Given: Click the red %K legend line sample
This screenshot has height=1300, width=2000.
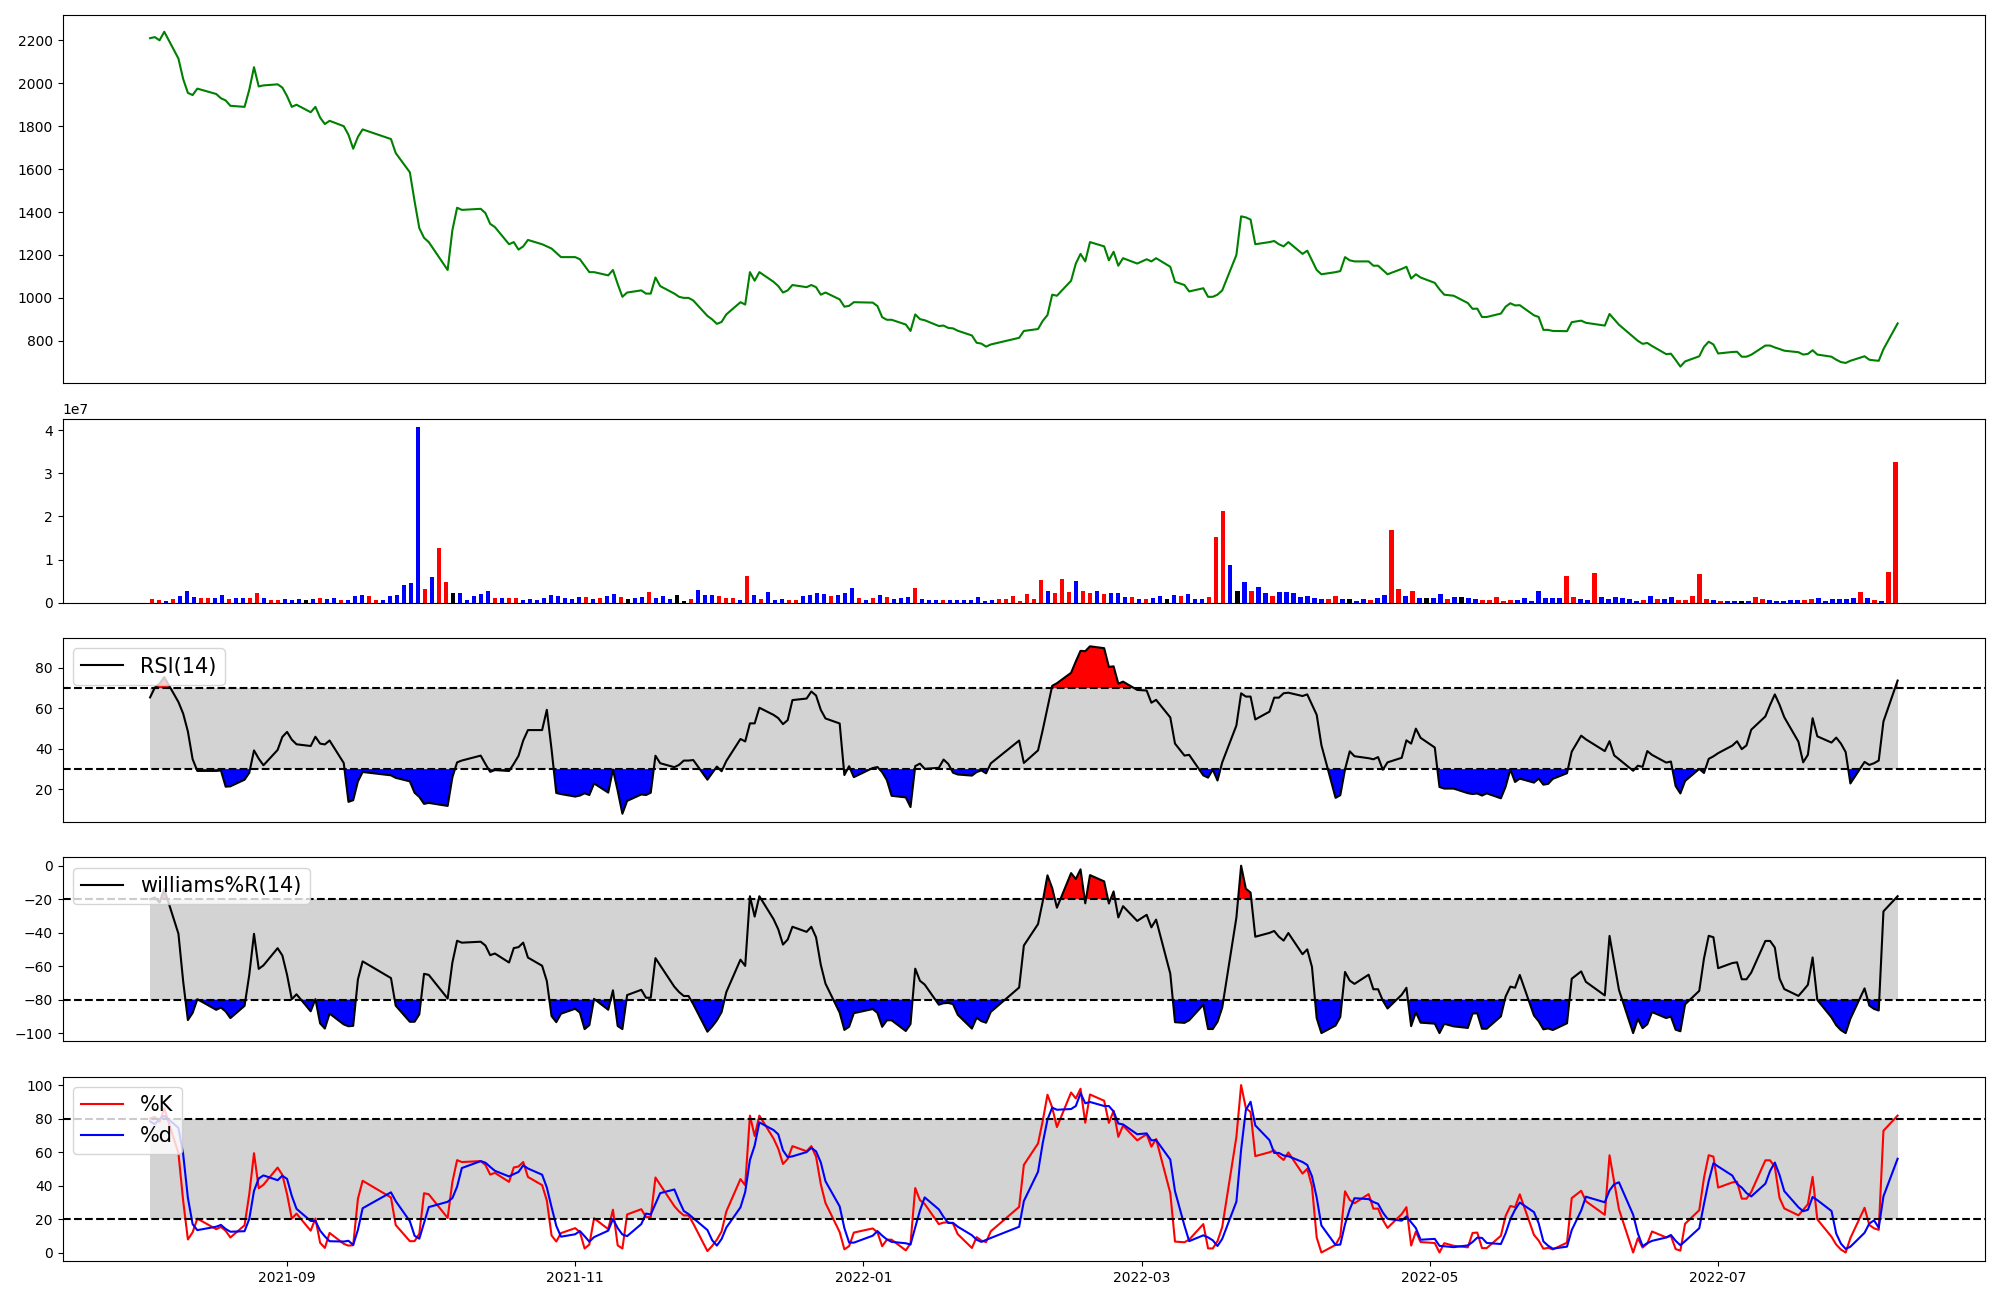Looking at the screenshot, I should pyautogui.click(x=102, y=1104).
